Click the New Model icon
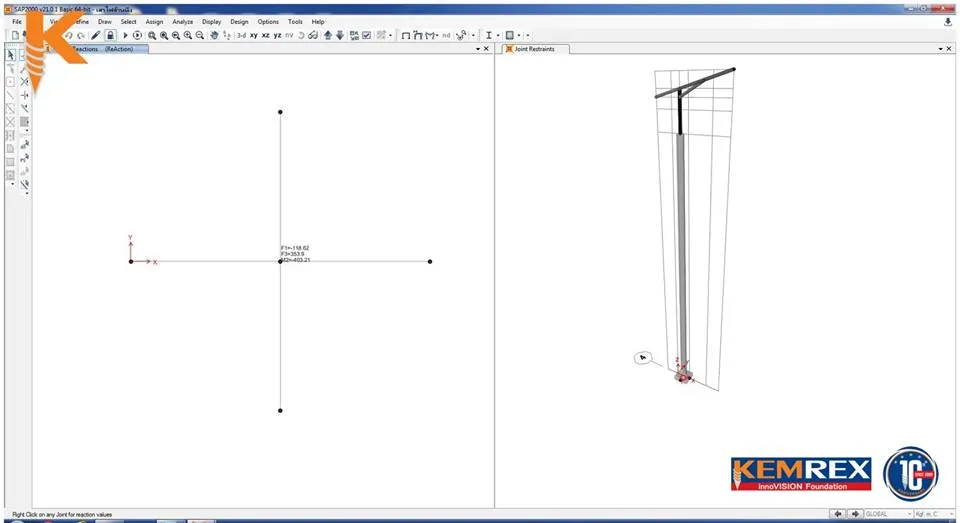960x523 pixels. (15, 36)
